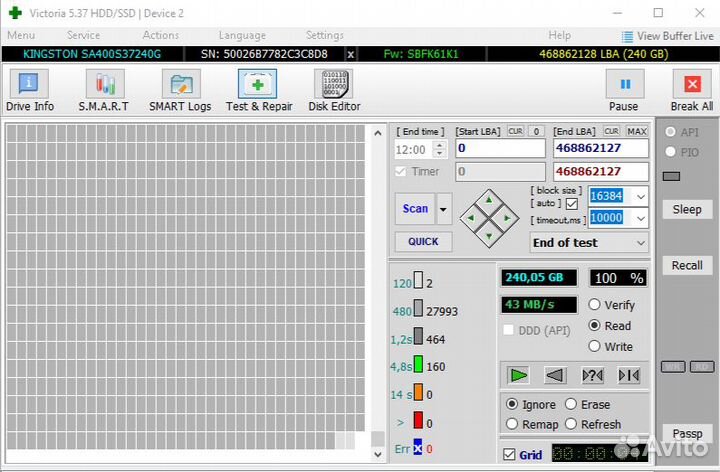Open the S.M.A.R.T tab icon
The height and width of the screenshot is (472, 720).
103,90
